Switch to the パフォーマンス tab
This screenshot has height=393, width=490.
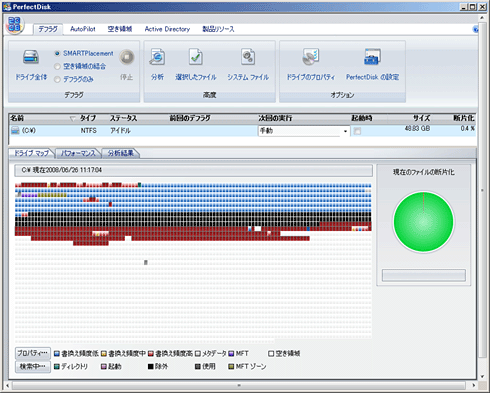[78, 153]
